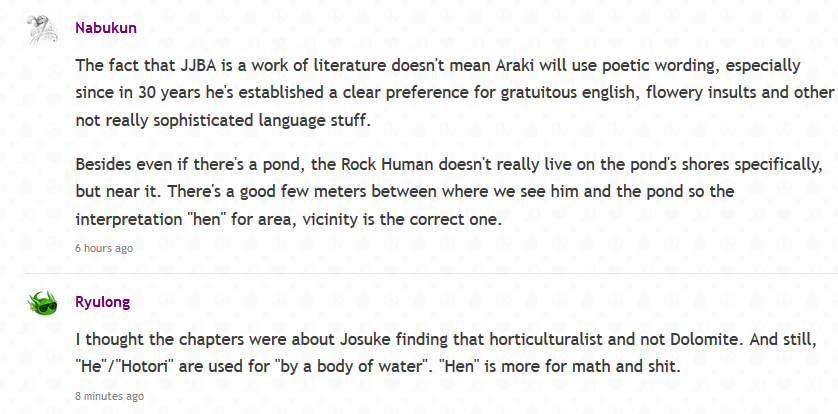Click Nabukun's first paragraph about poetic wording
838x414 pixels.
(x=454, y=93)
